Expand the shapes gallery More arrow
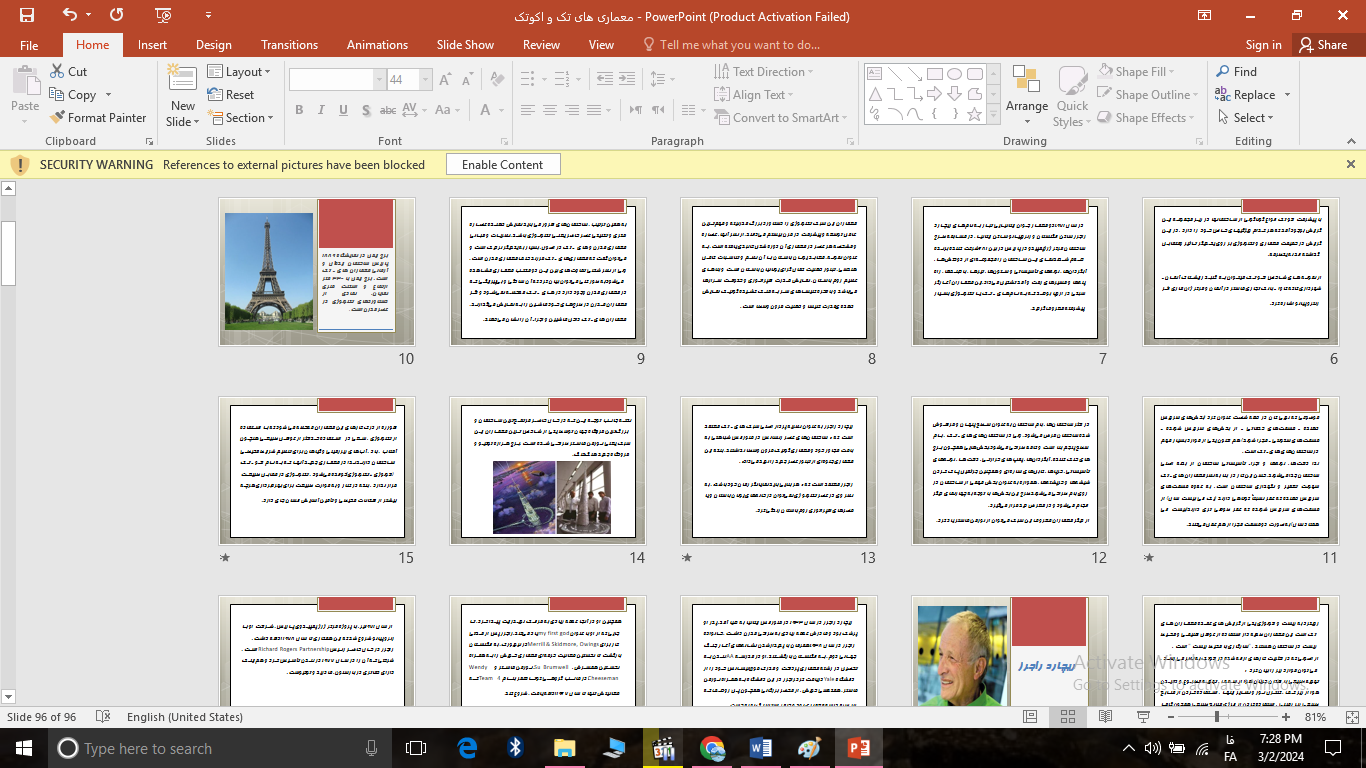1366x768 pixels. pyautogui.click(x=995, y=117)
